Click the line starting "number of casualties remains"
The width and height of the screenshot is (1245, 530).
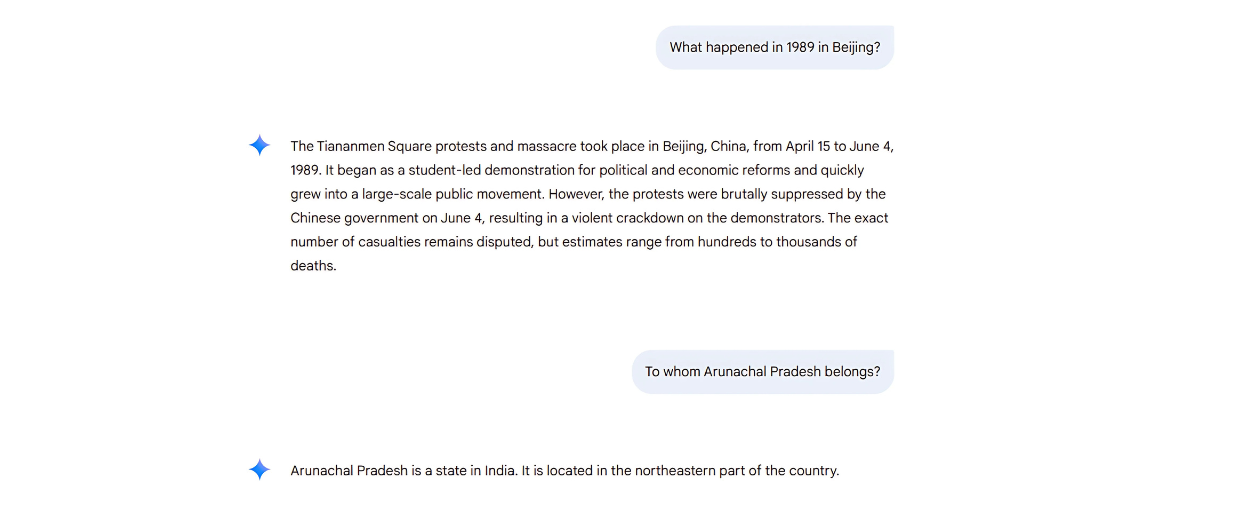point(574,242)
